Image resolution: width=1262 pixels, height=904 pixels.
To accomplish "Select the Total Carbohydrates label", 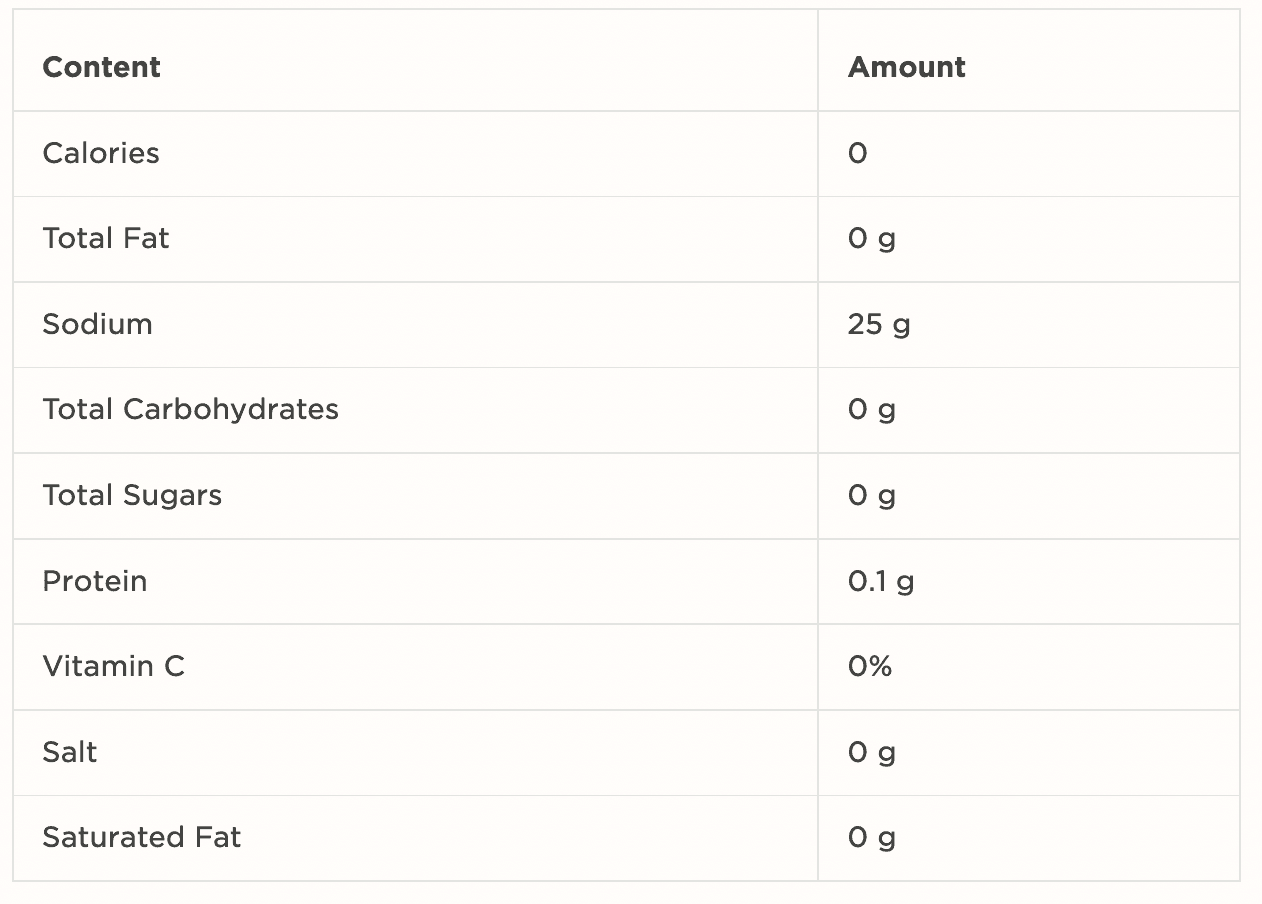I will click(x=191, y=410).
